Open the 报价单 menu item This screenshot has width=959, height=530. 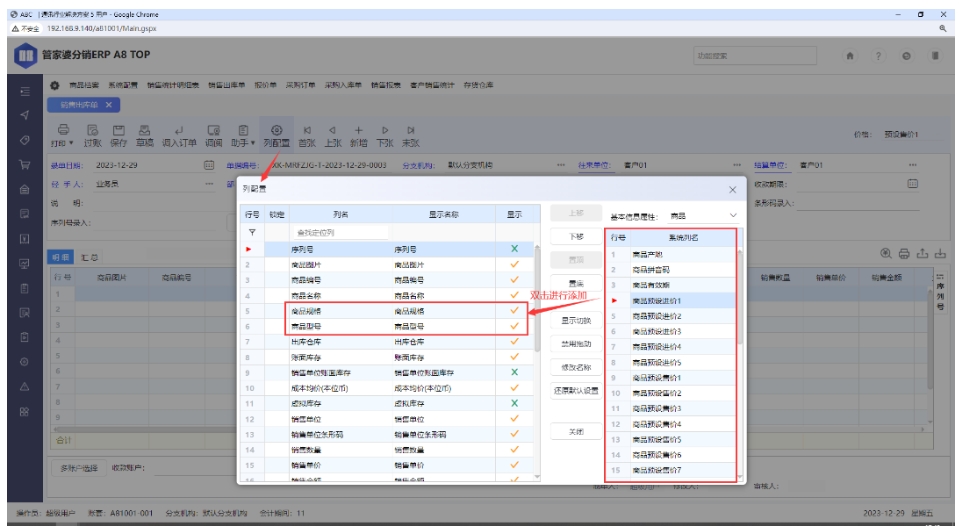click(265, 86)
